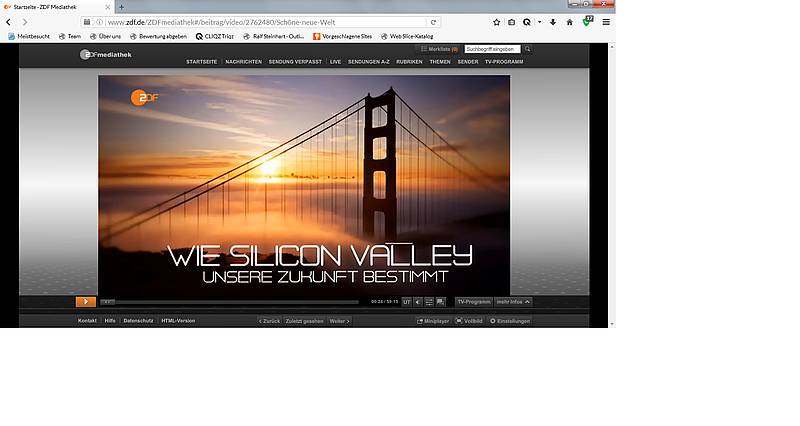
Task: Open the Team bookmark
Action: (70, 36)
